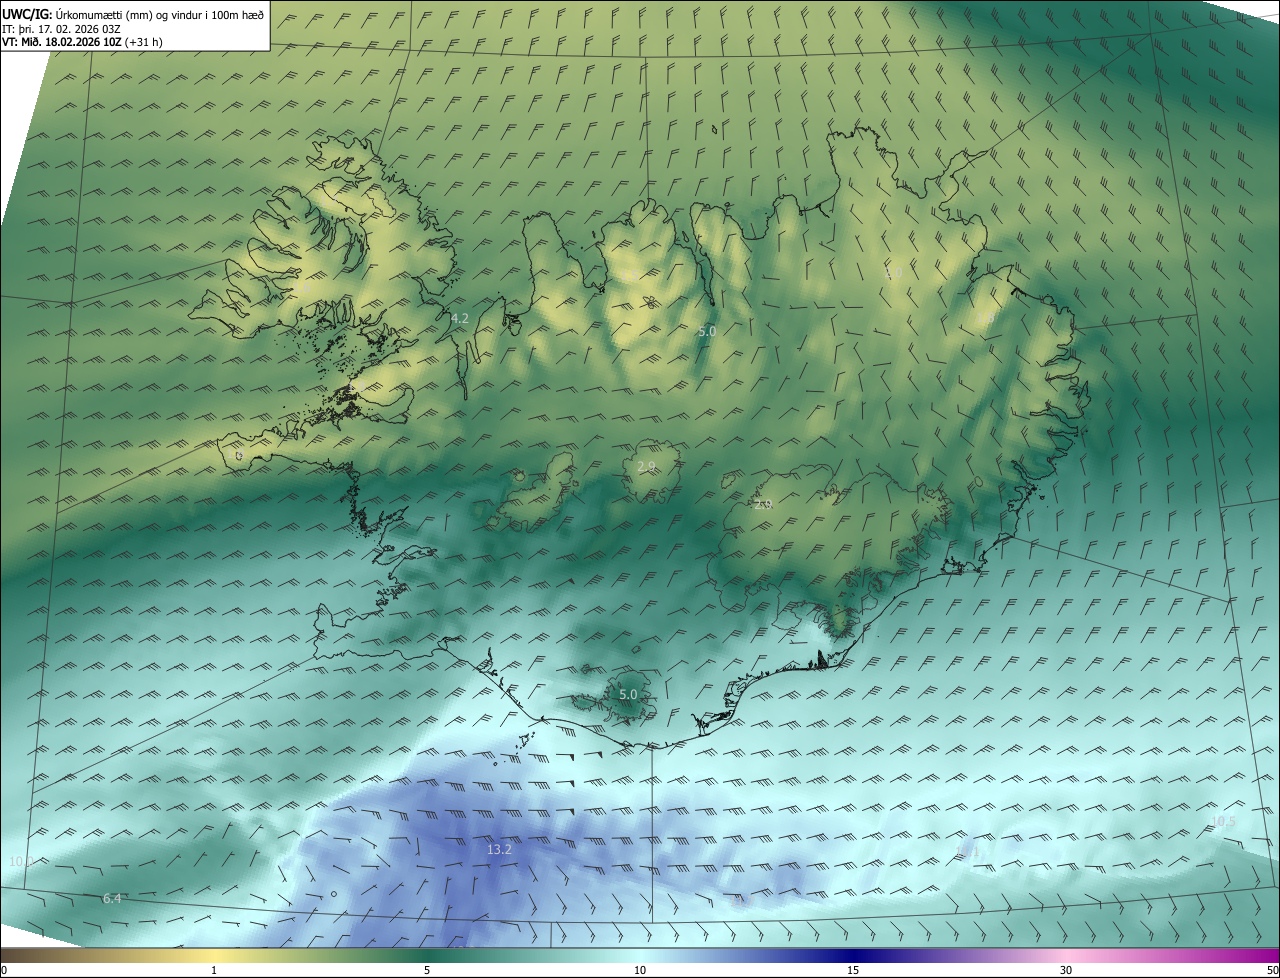Click the pink section of the colorbar above 30

coord(1066,955)
